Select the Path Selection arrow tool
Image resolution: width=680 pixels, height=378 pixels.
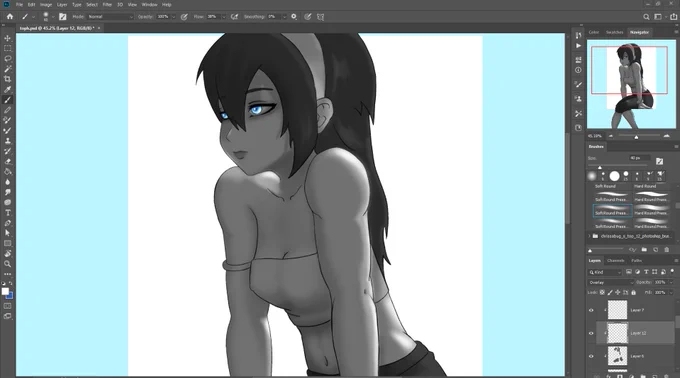click(x=7, y=233)
